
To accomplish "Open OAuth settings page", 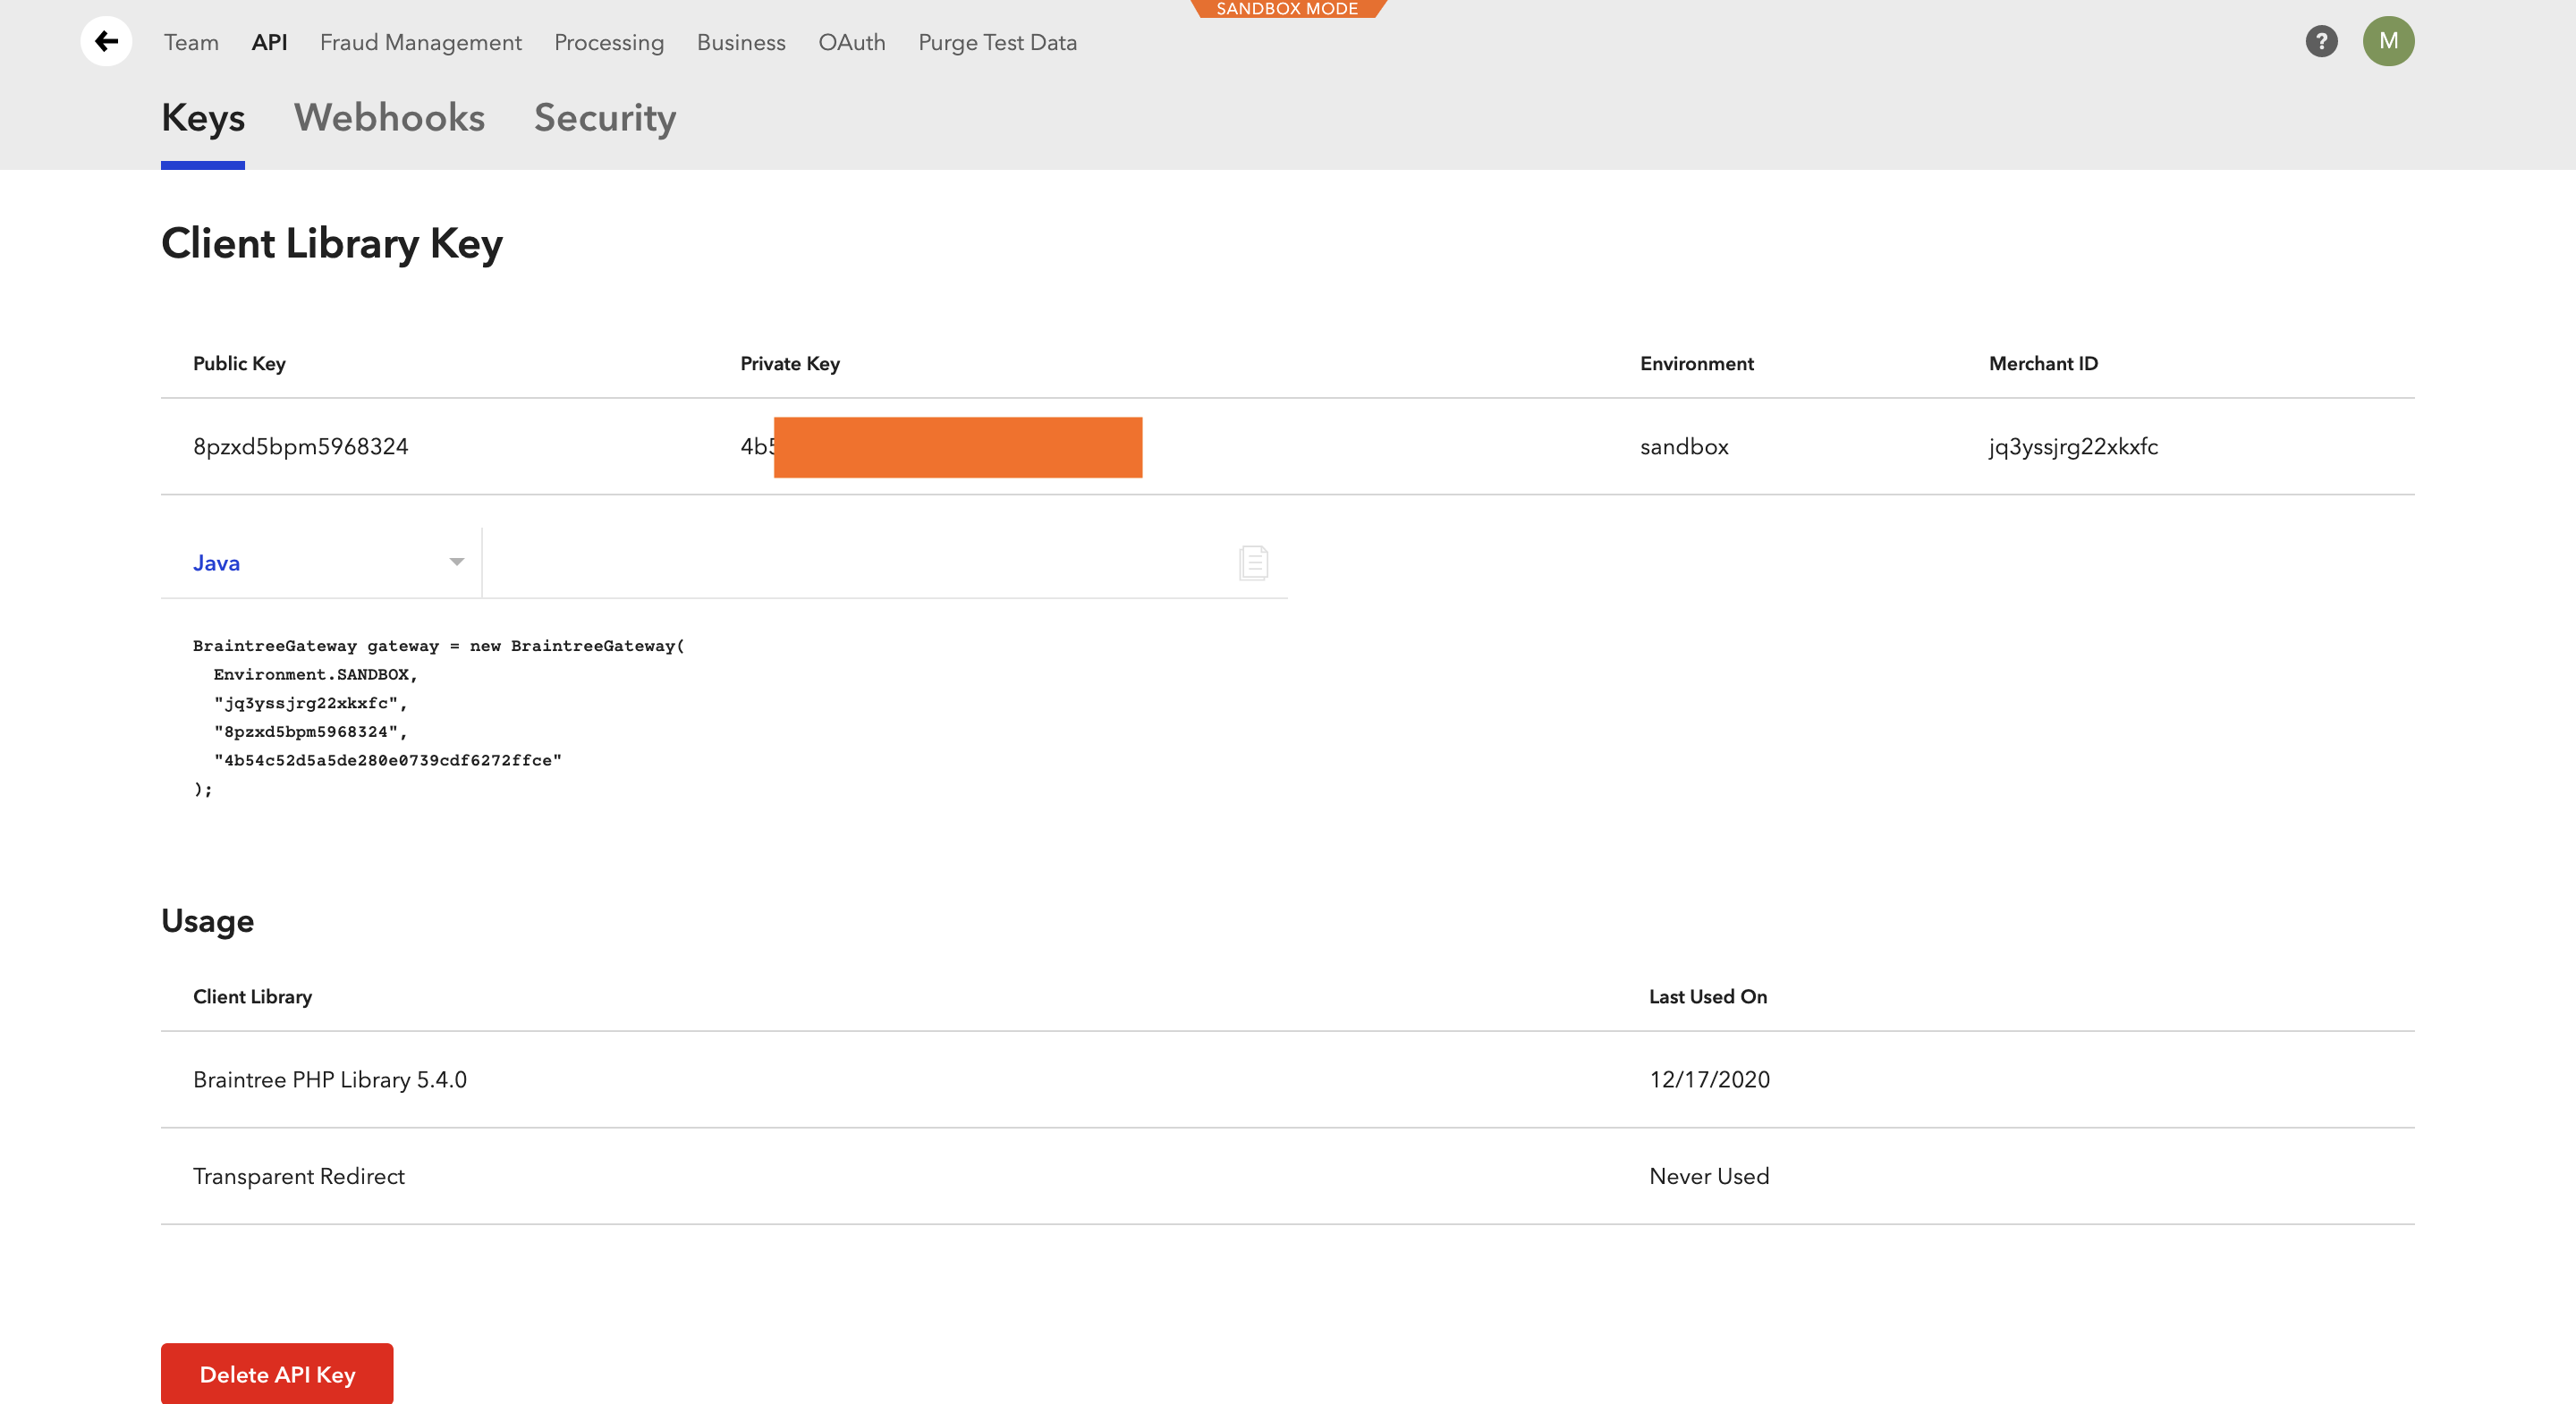I will pos(851,42).
